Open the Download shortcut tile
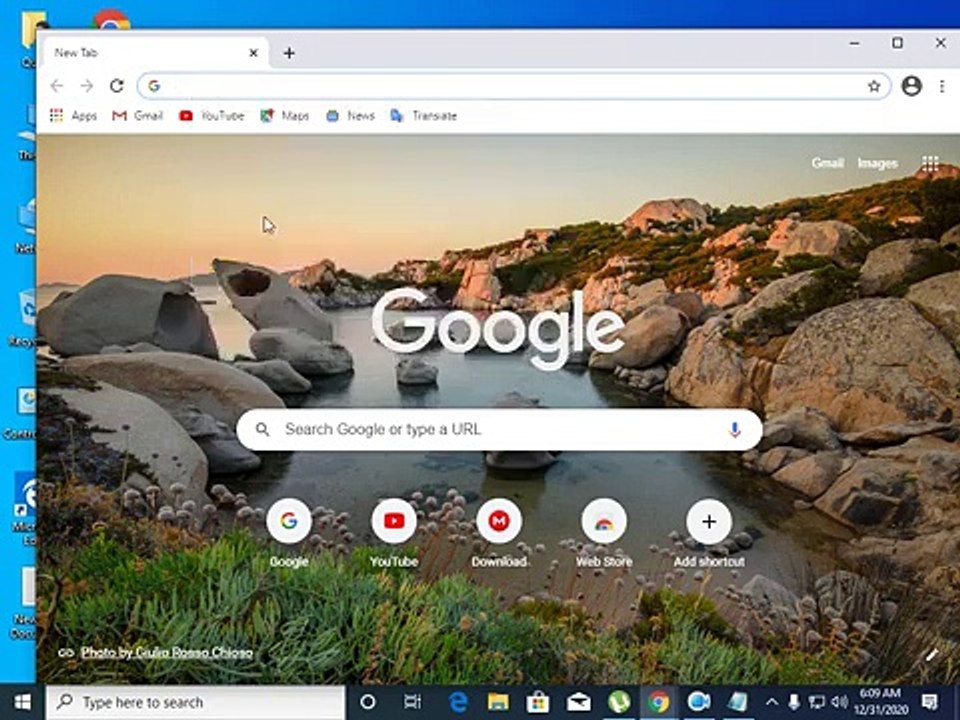Screen dimensions: 960x720 coord(499,532)
